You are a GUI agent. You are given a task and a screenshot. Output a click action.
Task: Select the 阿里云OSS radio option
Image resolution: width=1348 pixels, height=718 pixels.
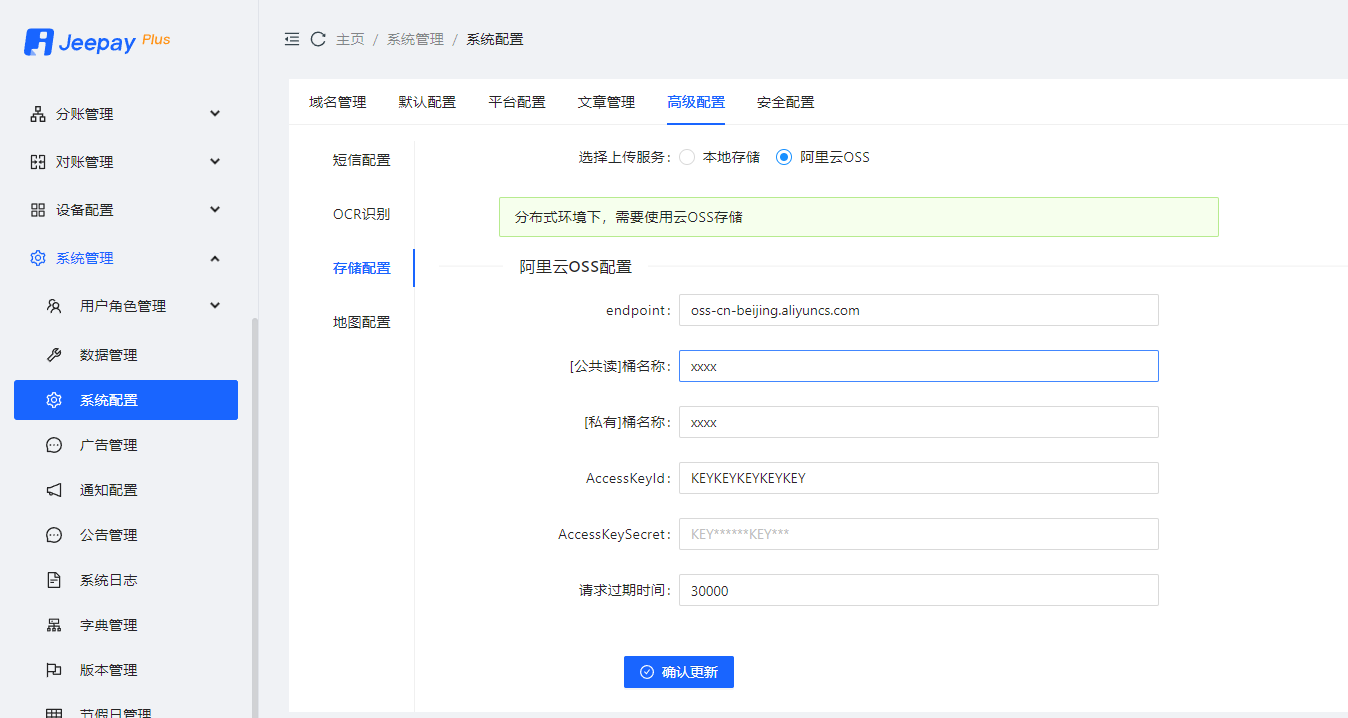pyautogui.click(x=784, y=157)
